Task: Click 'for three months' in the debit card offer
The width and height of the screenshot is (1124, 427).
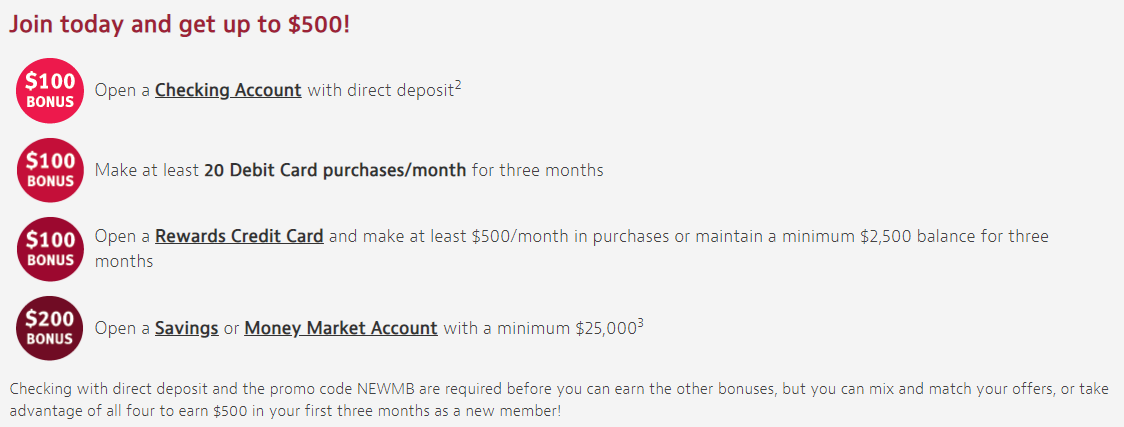Action: 538,171
